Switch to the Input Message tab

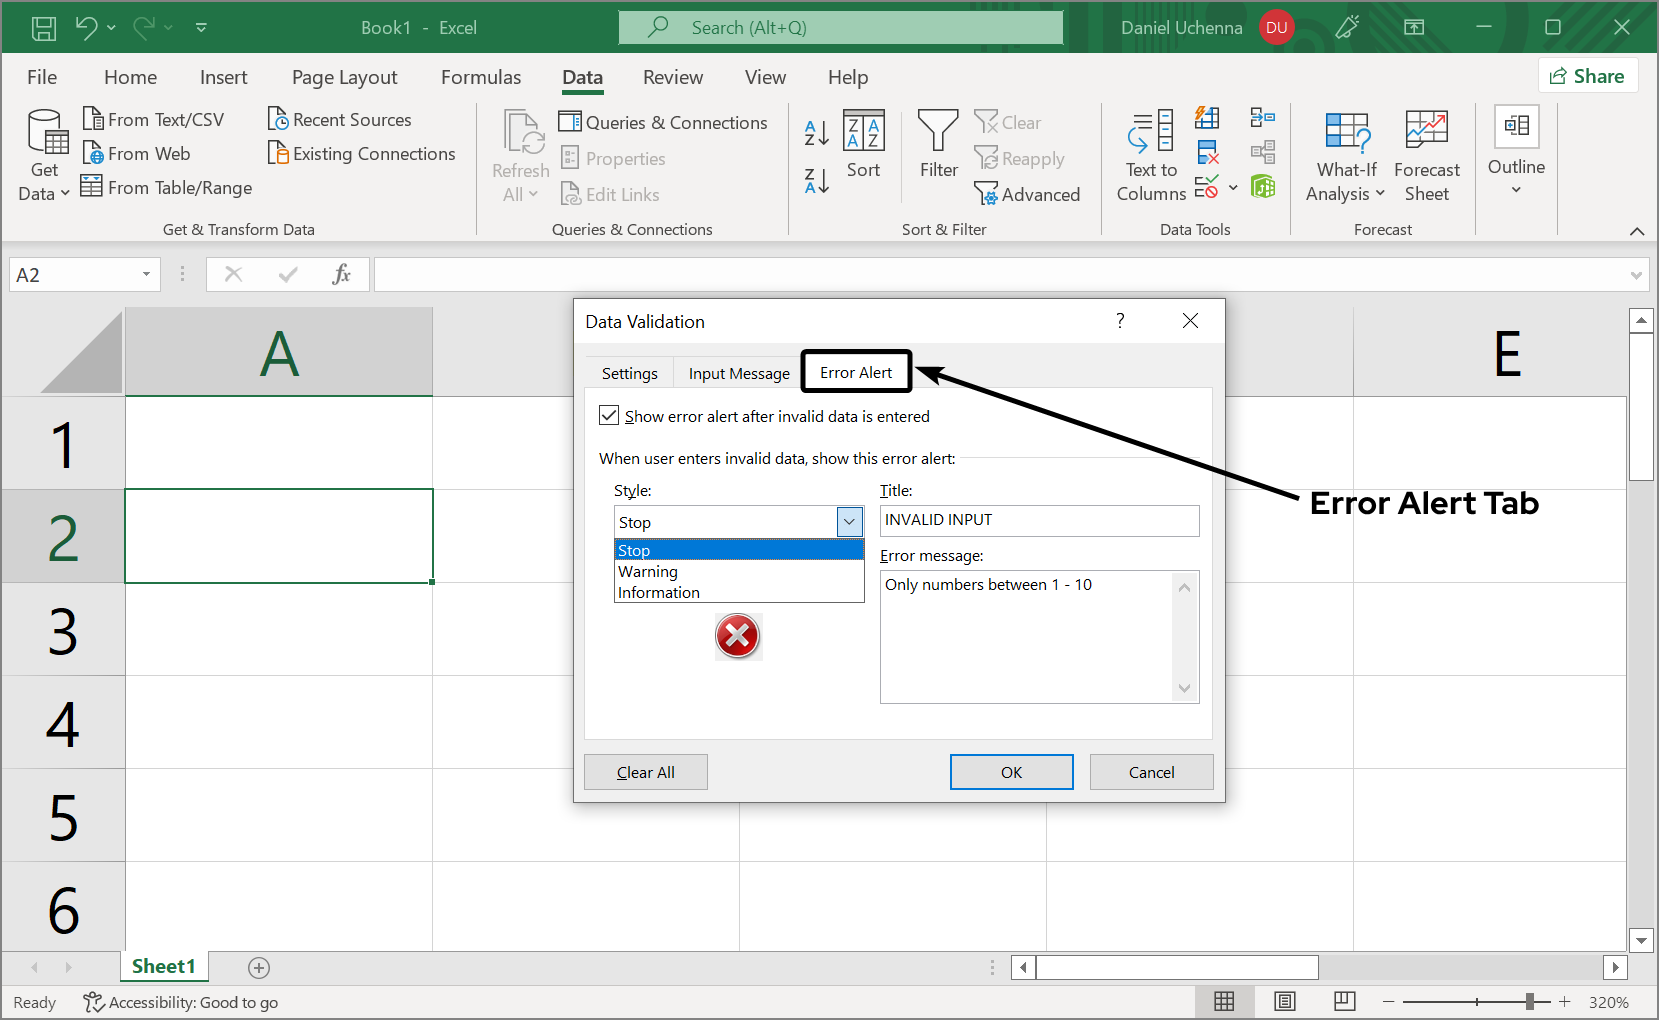tap(739, 373)
